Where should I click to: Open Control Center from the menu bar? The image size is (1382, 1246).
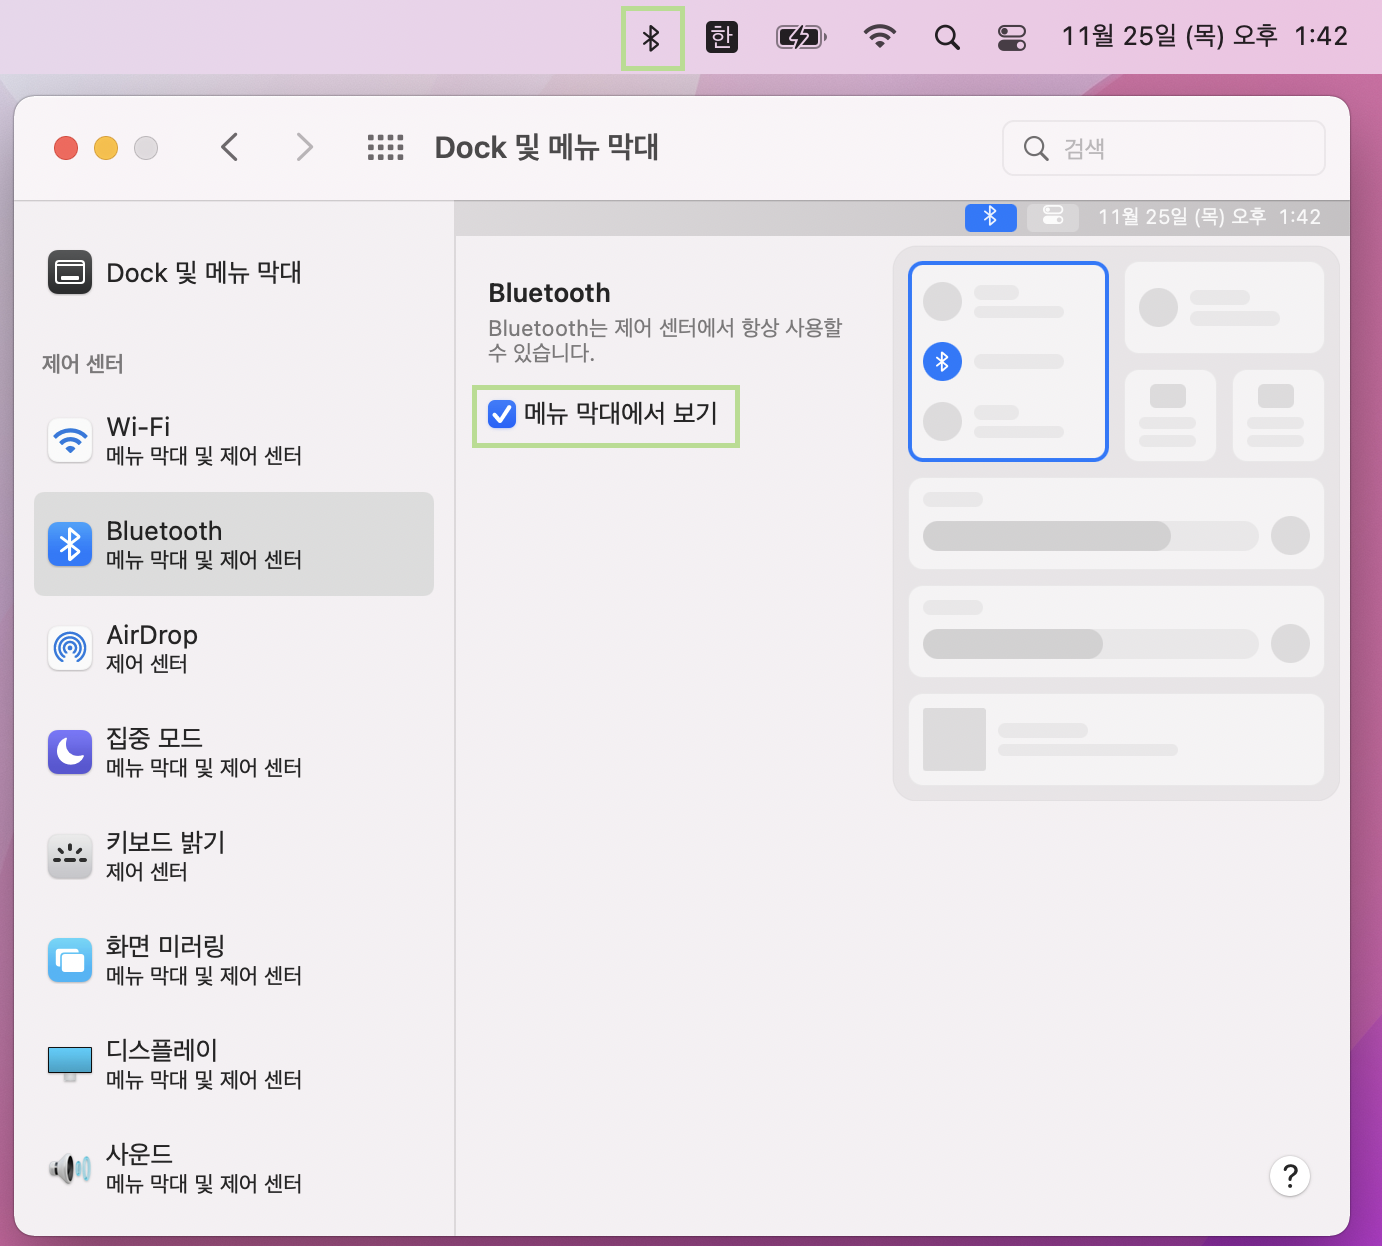click(1012, 38)
